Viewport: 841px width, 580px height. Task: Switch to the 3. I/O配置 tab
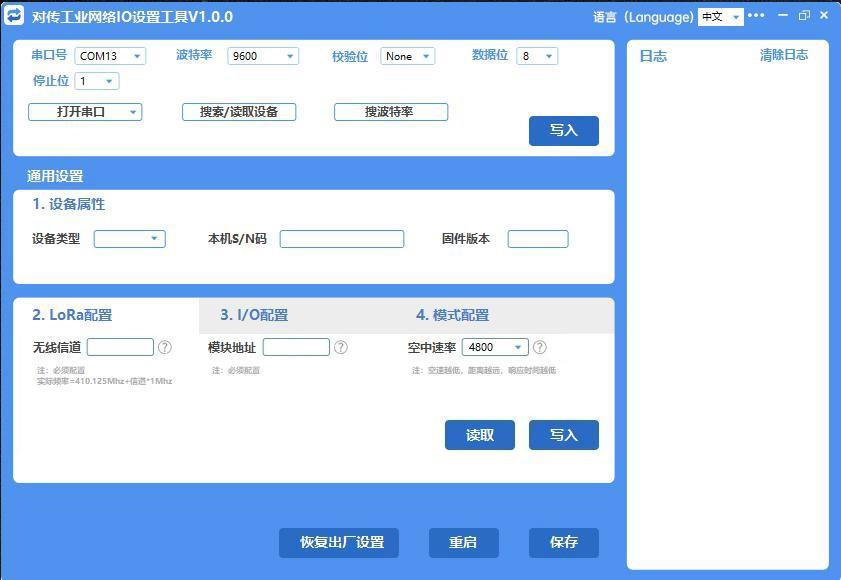click(x=254, y=315)
